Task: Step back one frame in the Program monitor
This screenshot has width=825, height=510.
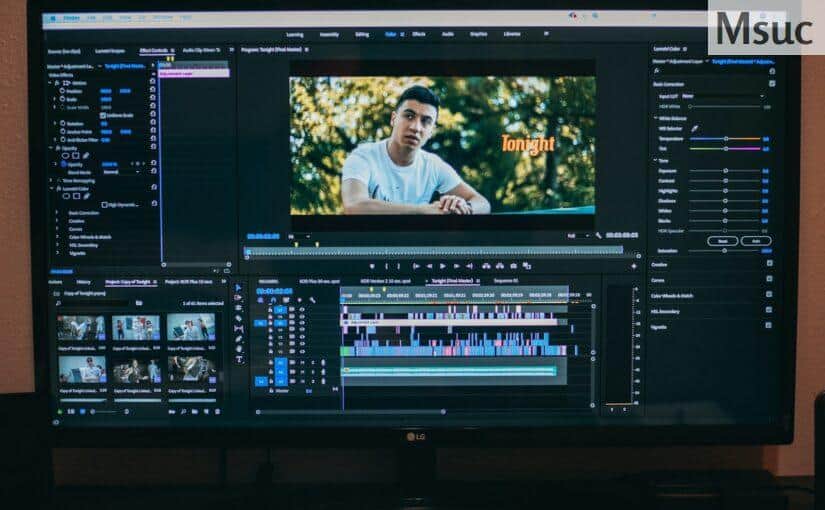Action: pos(429,266)
